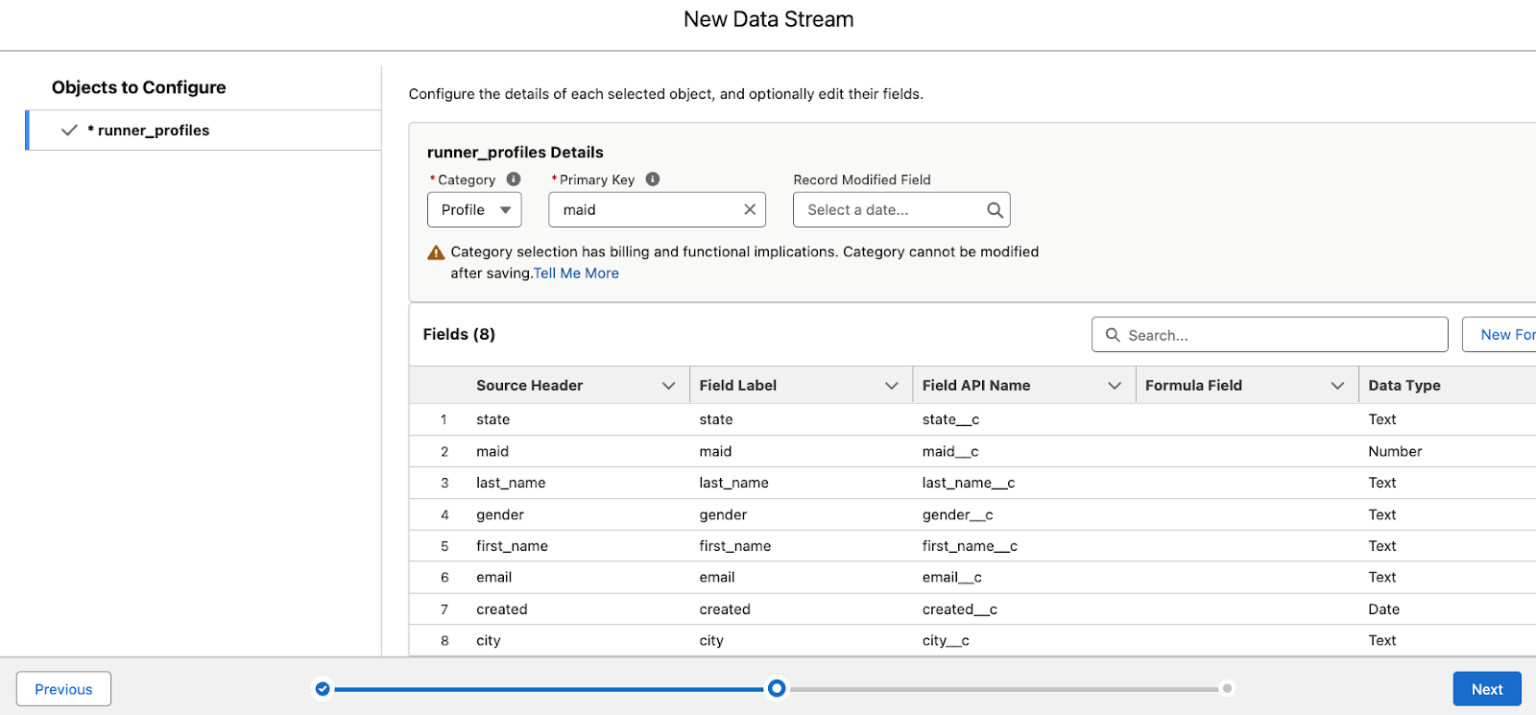Click the magnifier in Record Modified Field
The width and height of the screenshot is (1536, 715).
994,209
